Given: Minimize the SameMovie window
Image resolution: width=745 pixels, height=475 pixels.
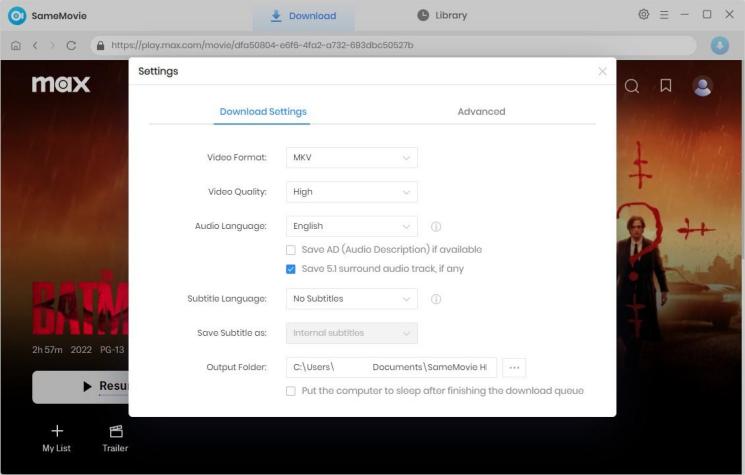Looking at the screenshot, I should (x=684, y=15).
